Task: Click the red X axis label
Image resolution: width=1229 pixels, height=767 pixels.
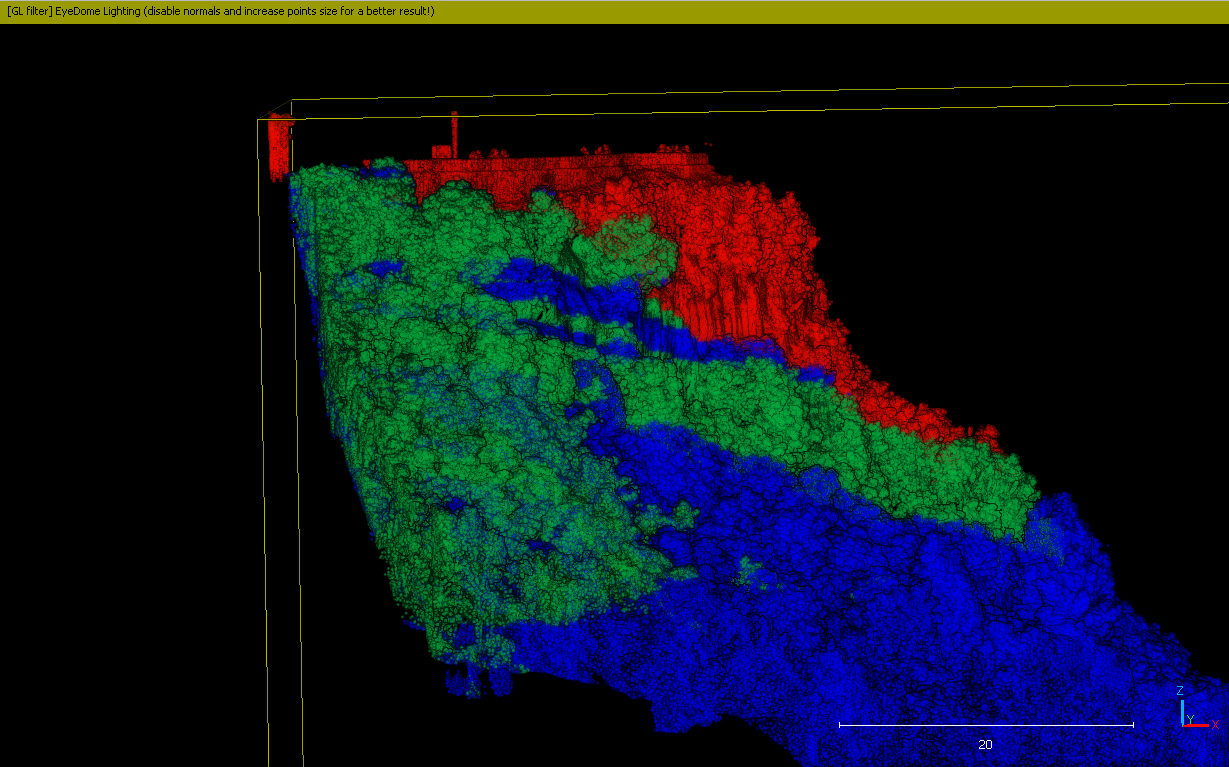Action: [x=1214, y=724]
